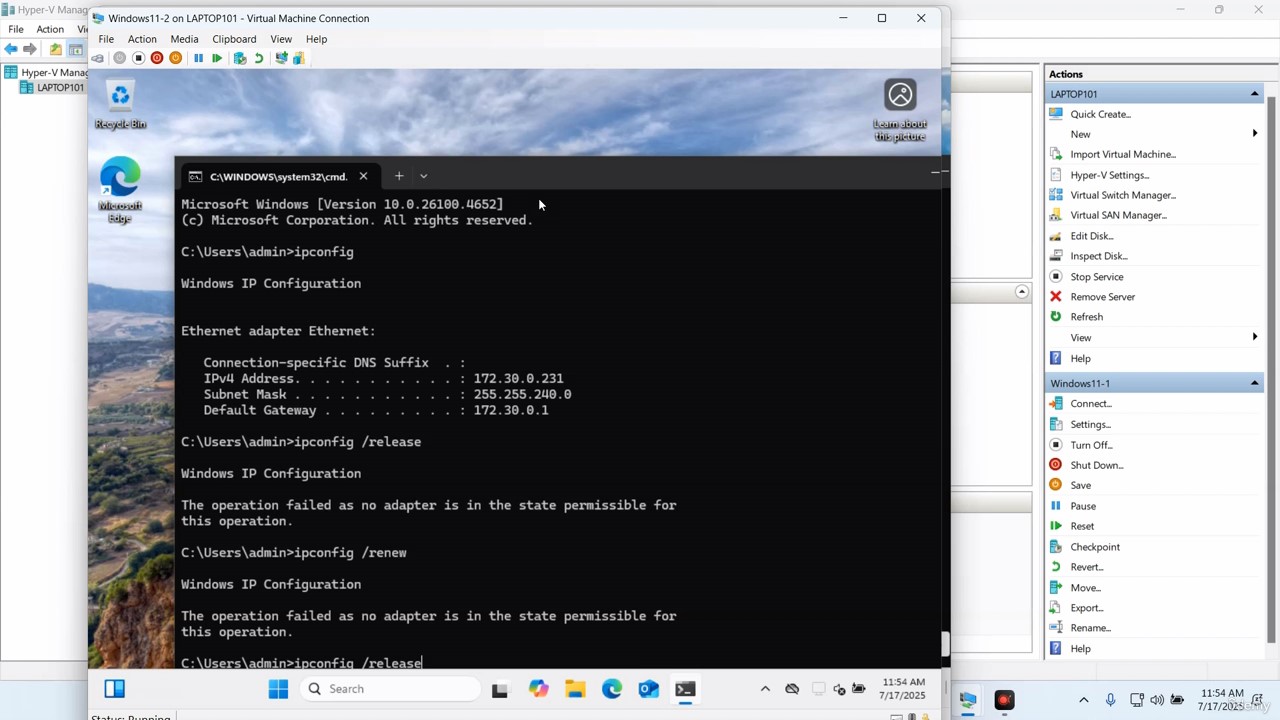The height and width of the screenshot is (720, 1280).
Task: Open the Microsoft Edge desktop icon
Action: click(x=120, y=190)
